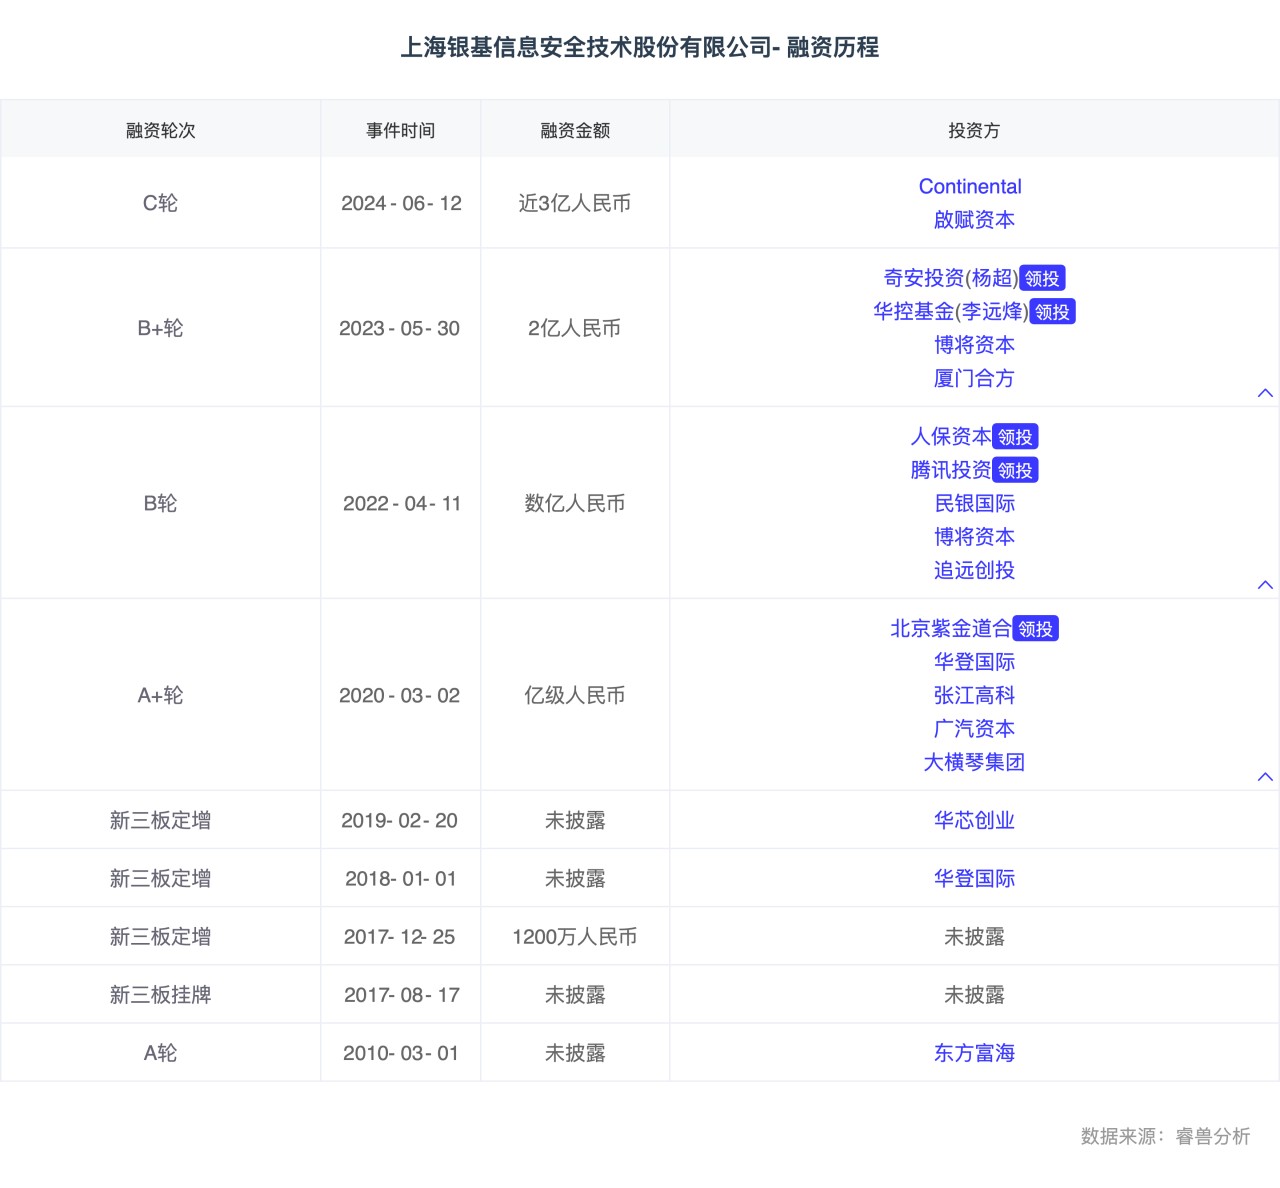Click the 领投 badge beside 华控基金
This screenshot has width=1280, height=1188.
[1052, 312]
